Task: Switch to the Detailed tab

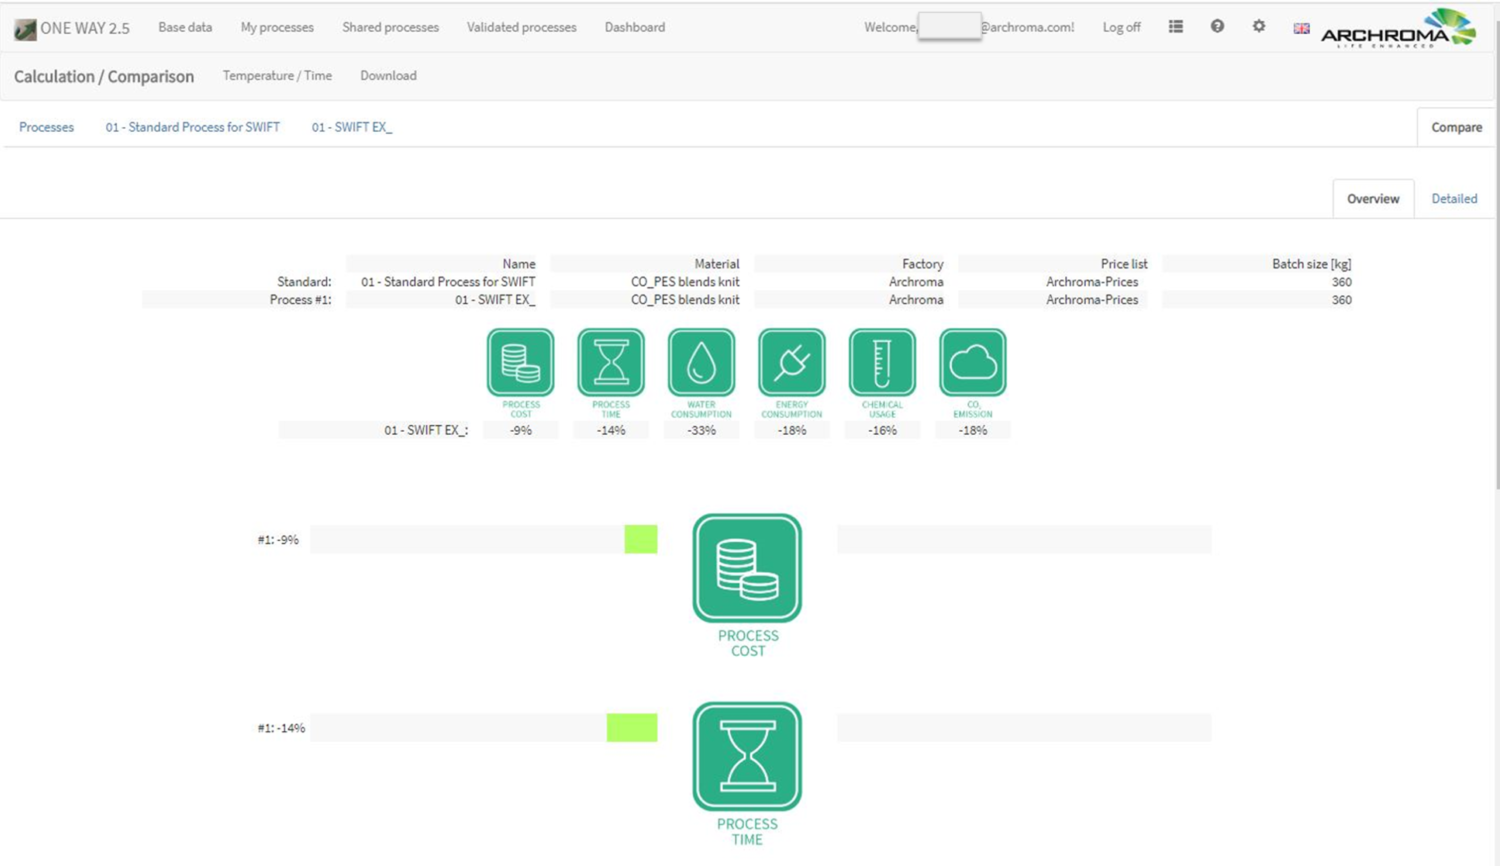Action: tap(1454, 199)
